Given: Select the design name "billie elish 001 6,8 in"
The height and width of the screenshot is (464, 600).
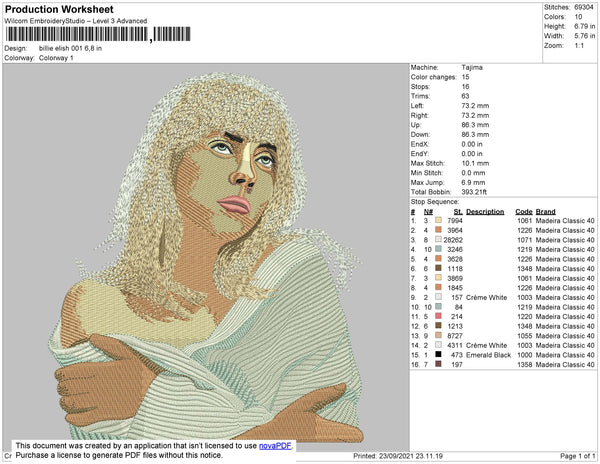Looking at the screenshot, I should 70,49.
